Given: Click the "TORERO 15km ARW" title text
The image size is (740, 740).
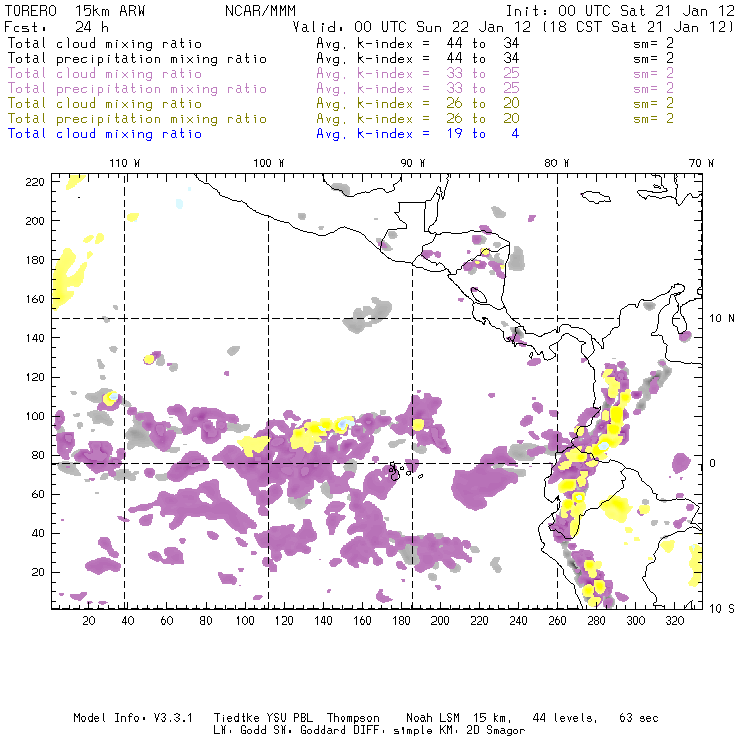Looking at the screenshot, I should 75,11.
